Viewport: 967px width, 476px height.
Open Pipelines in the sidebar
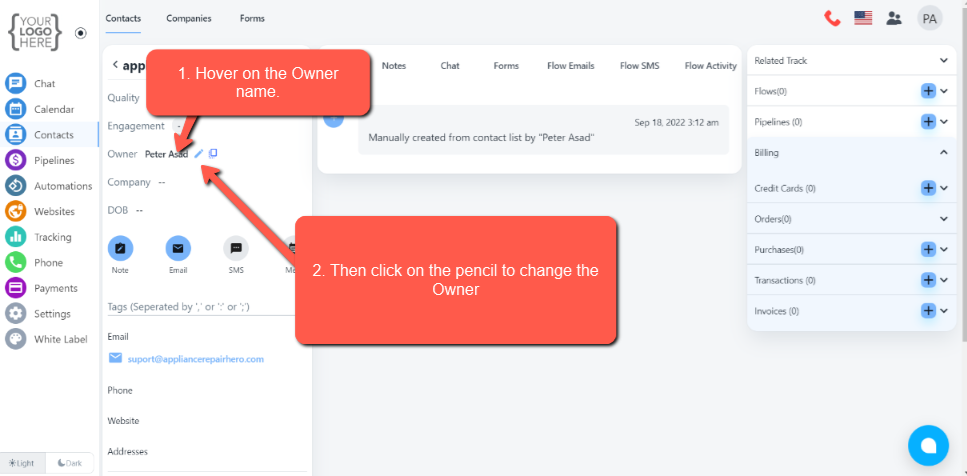click(53, 160)
